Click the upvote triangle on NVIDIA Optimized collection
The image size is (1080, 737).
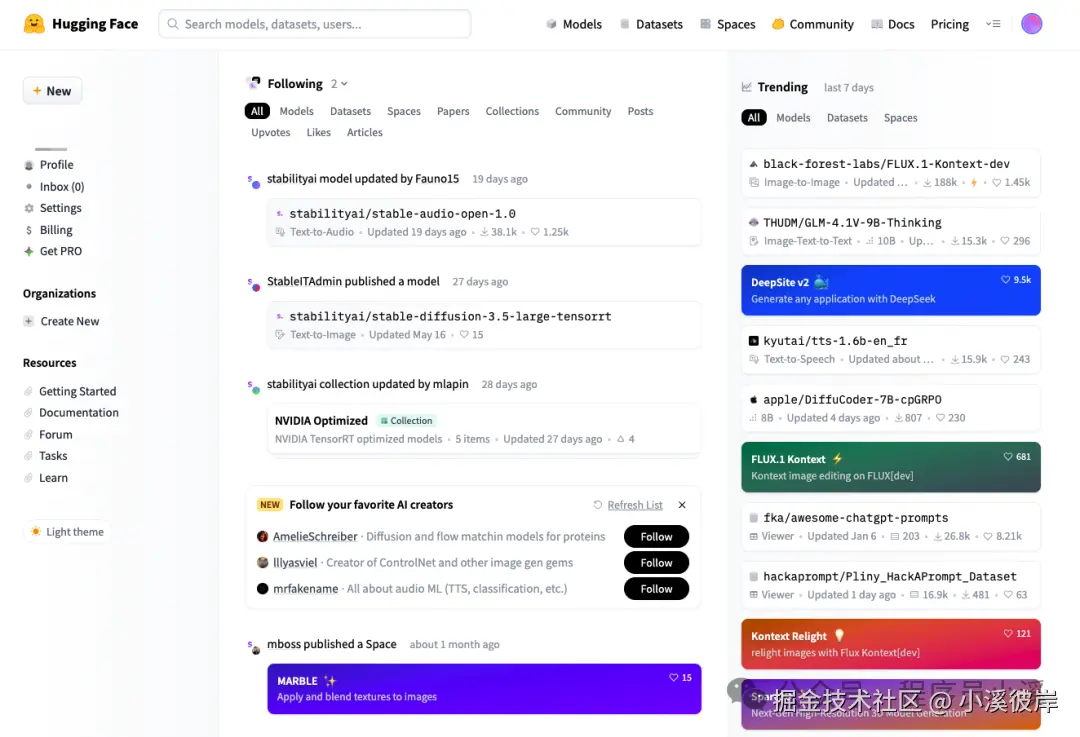621,439
